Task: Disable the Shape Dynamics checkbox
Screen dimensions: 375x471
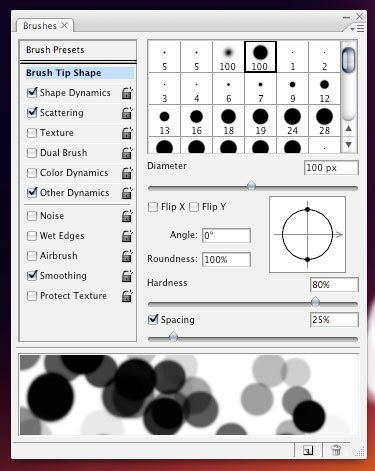Action: tap(32, 92)
